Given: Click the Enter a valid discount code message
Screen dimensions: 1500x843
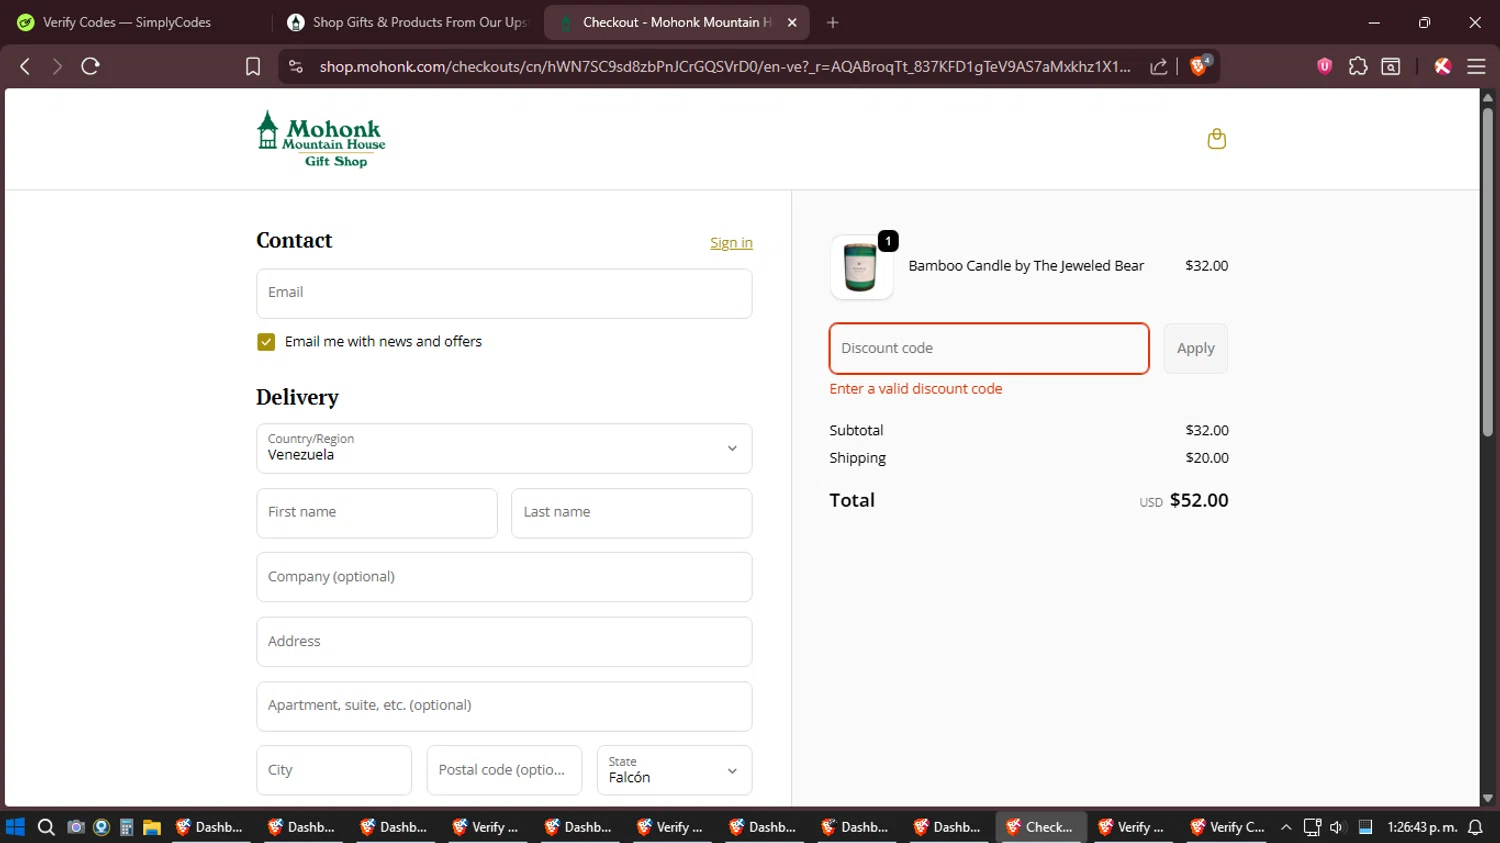Looking at the screenshot, I should pyautogui.click(x=915, y=389).
